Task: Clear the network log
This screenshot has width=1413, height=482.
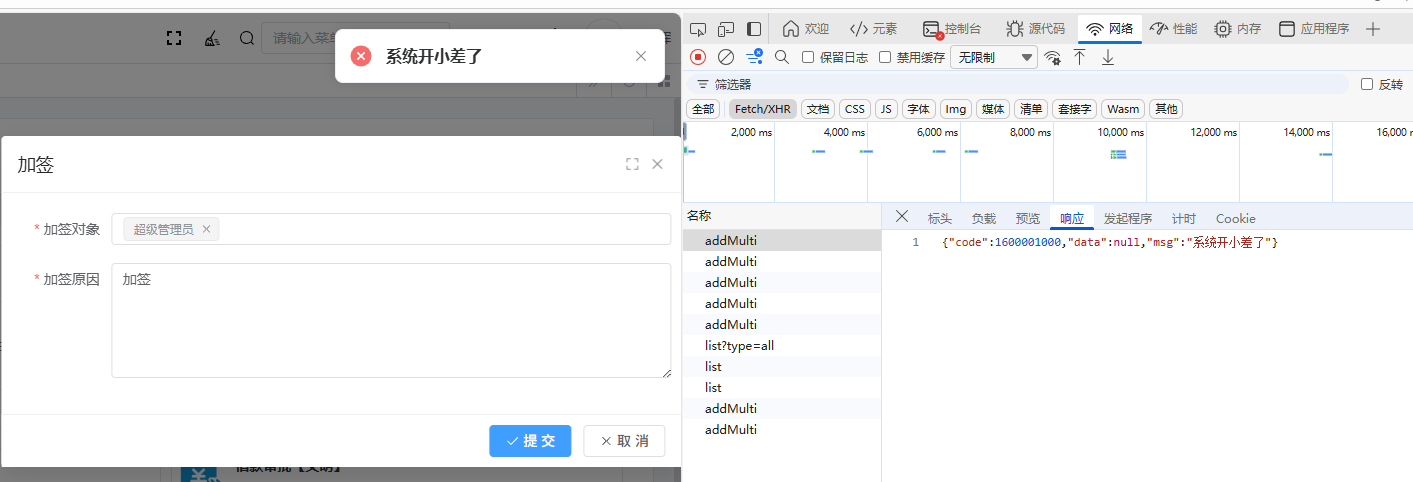Action: [726, 57]
